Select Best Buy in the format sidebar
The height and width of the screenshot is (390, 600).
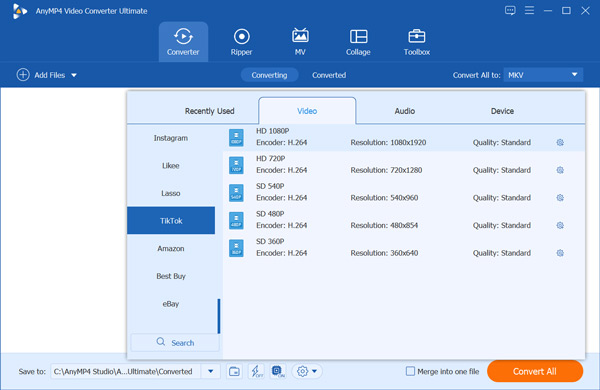coord(171,276)
